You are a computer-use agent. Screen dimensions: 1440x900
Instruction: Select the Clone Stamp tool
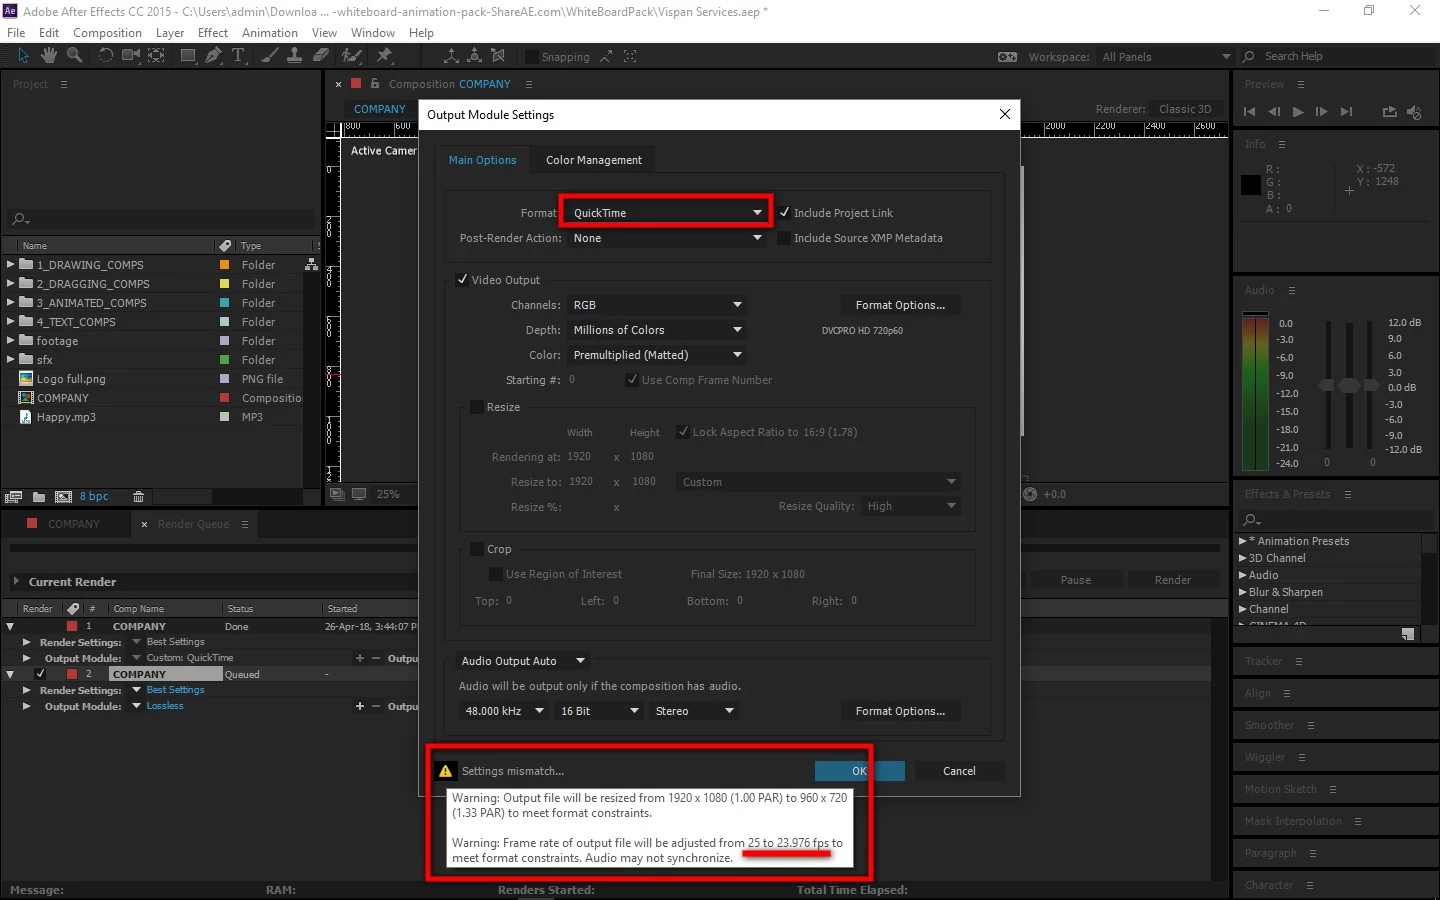(x=295, y=56)
